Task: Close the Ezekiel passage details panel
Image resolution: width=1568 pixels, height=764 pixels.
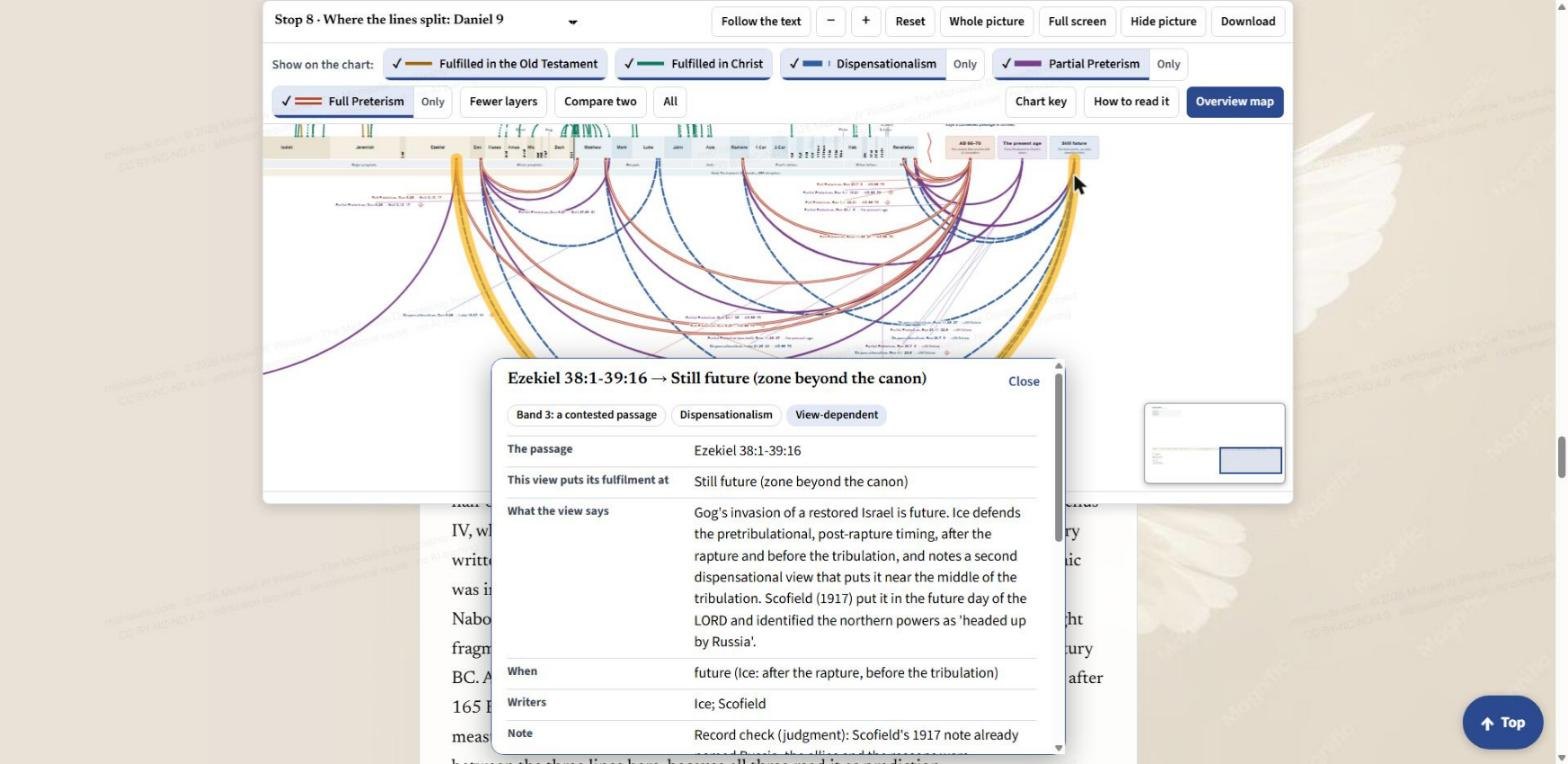Action: tap(1024, 381)
